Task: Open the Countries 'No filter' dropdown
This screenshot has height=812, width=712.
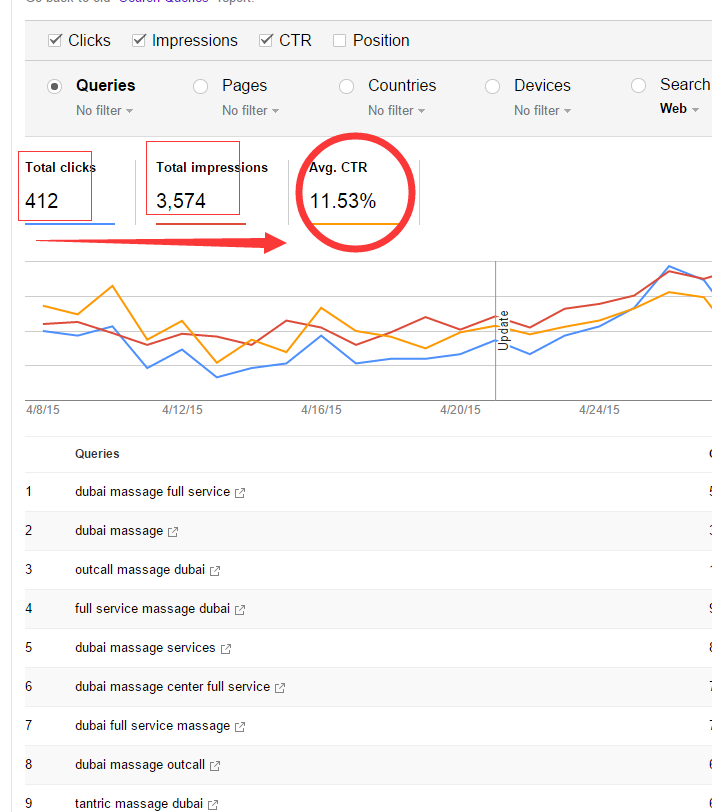Action: click(397, 111)
